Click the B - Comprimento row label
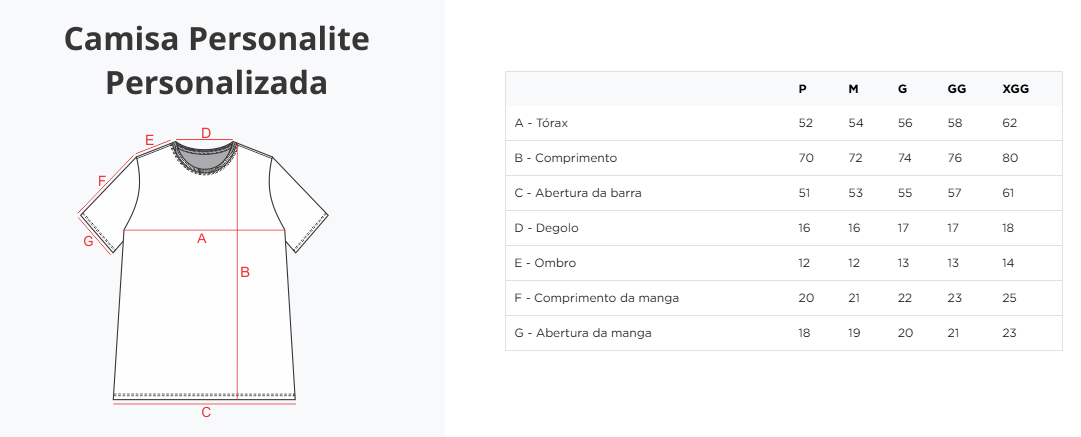The width and height of the screenshot is (1081, 437). coord(565,158)
